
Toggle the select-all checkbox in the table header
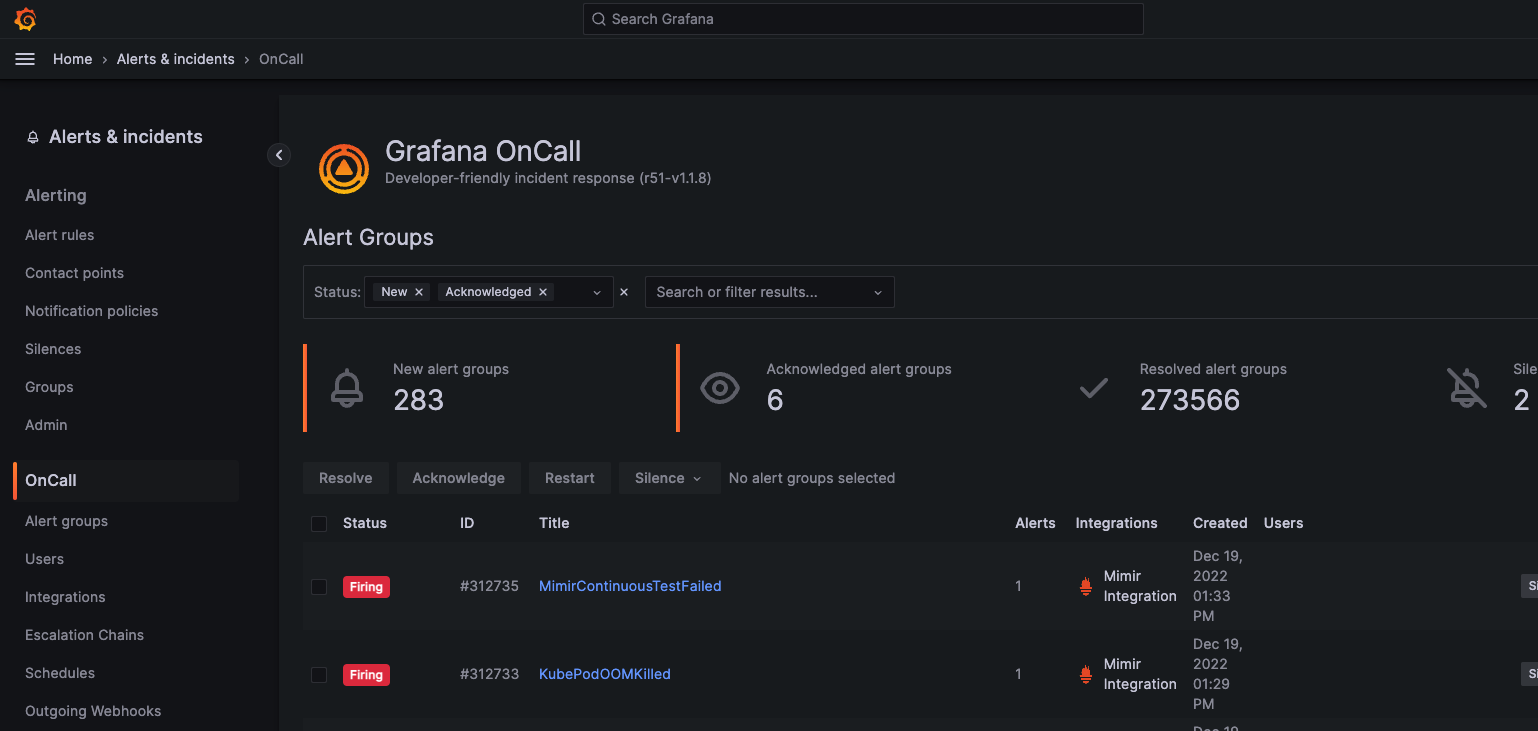click(319, 523)
